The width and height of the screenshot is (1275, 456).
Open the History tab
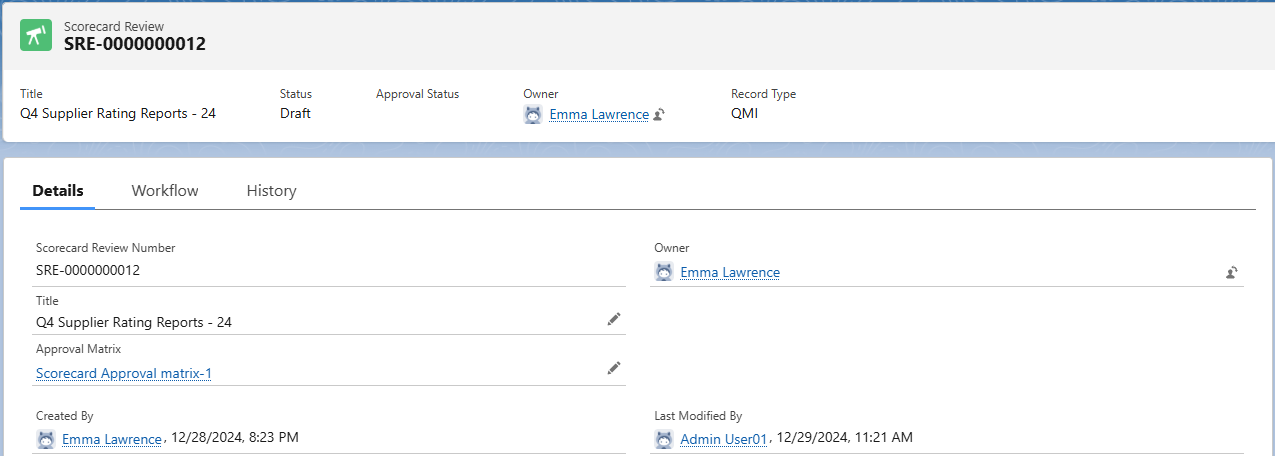coord(271,191)
